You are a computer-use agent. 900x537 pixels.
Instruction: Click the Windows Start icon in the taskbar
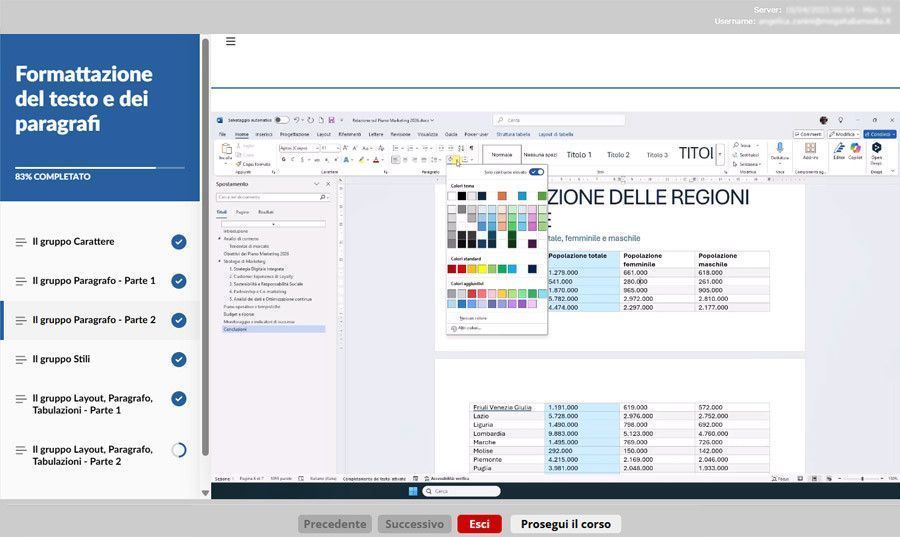410,492
